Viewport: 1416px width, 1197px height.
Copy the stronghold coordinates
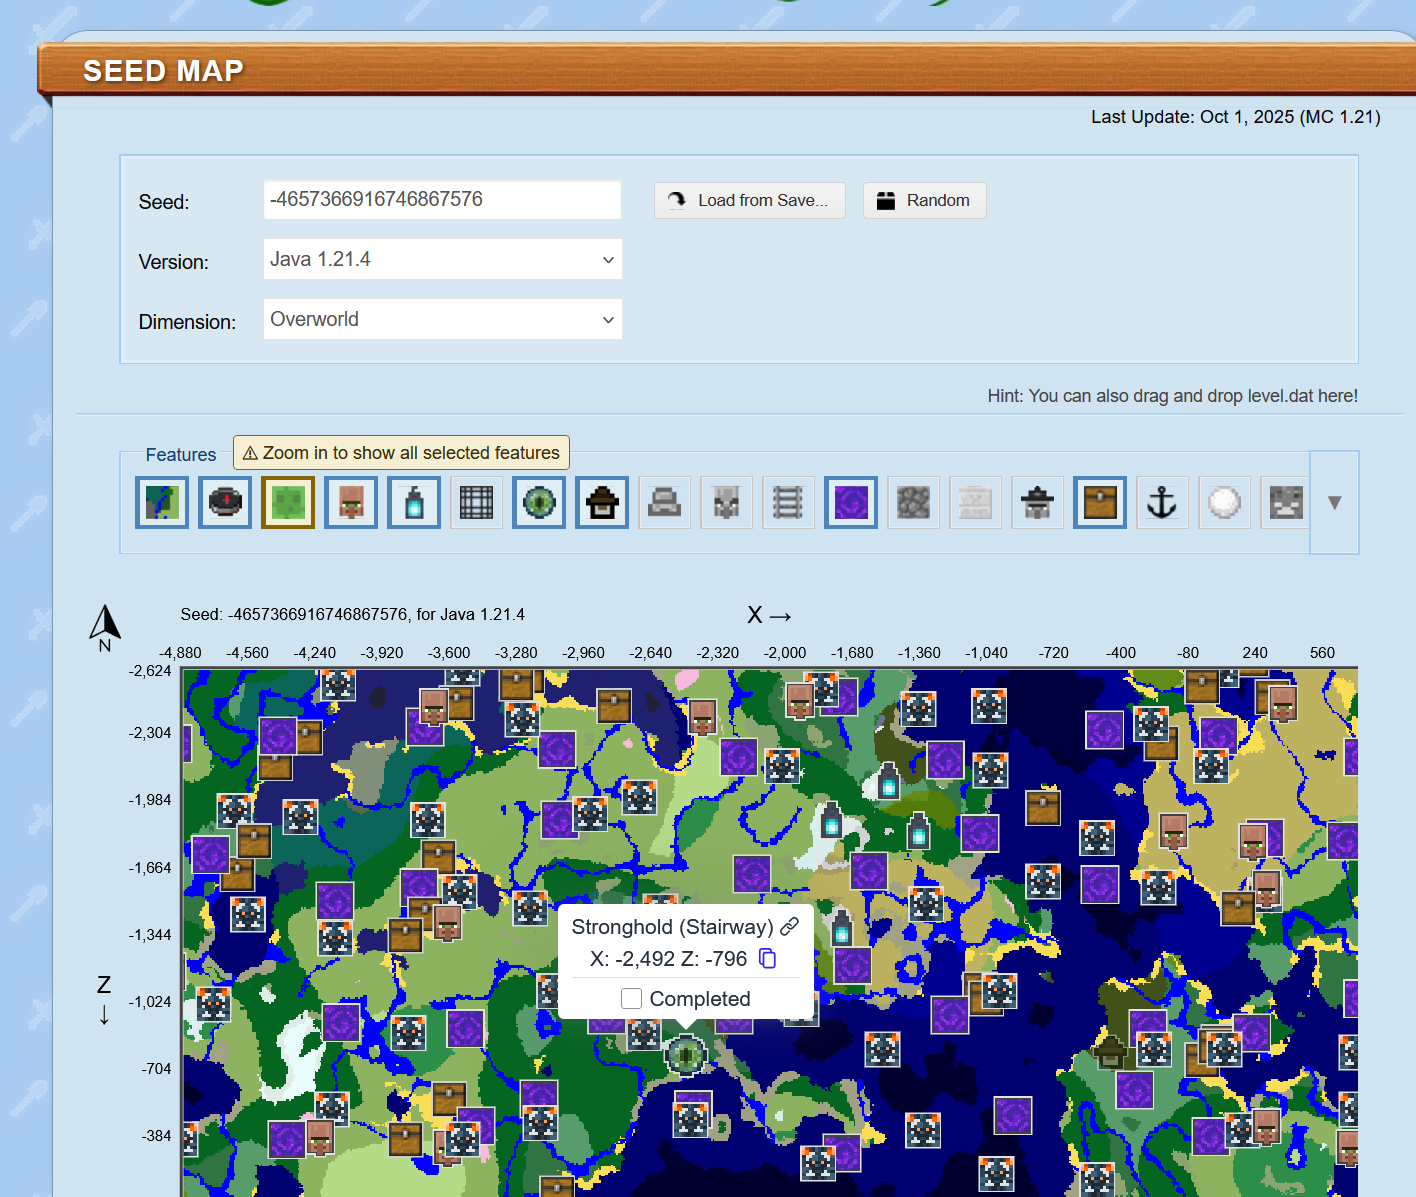(767, 959)
